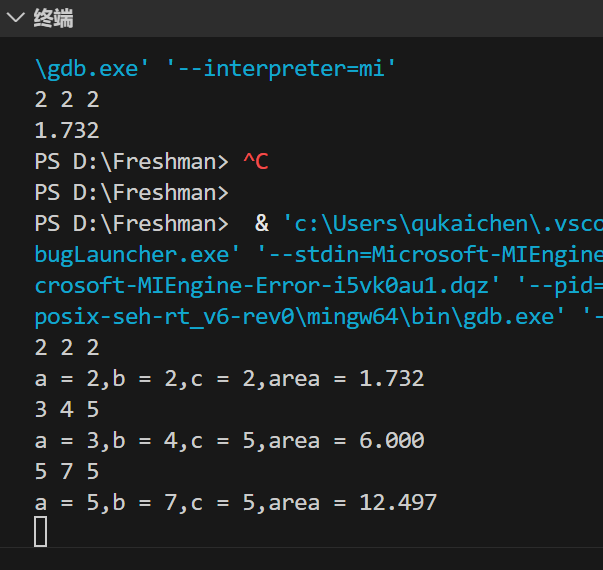
Task: Click the input line 3 4 5
Action: tap(67, 409)
